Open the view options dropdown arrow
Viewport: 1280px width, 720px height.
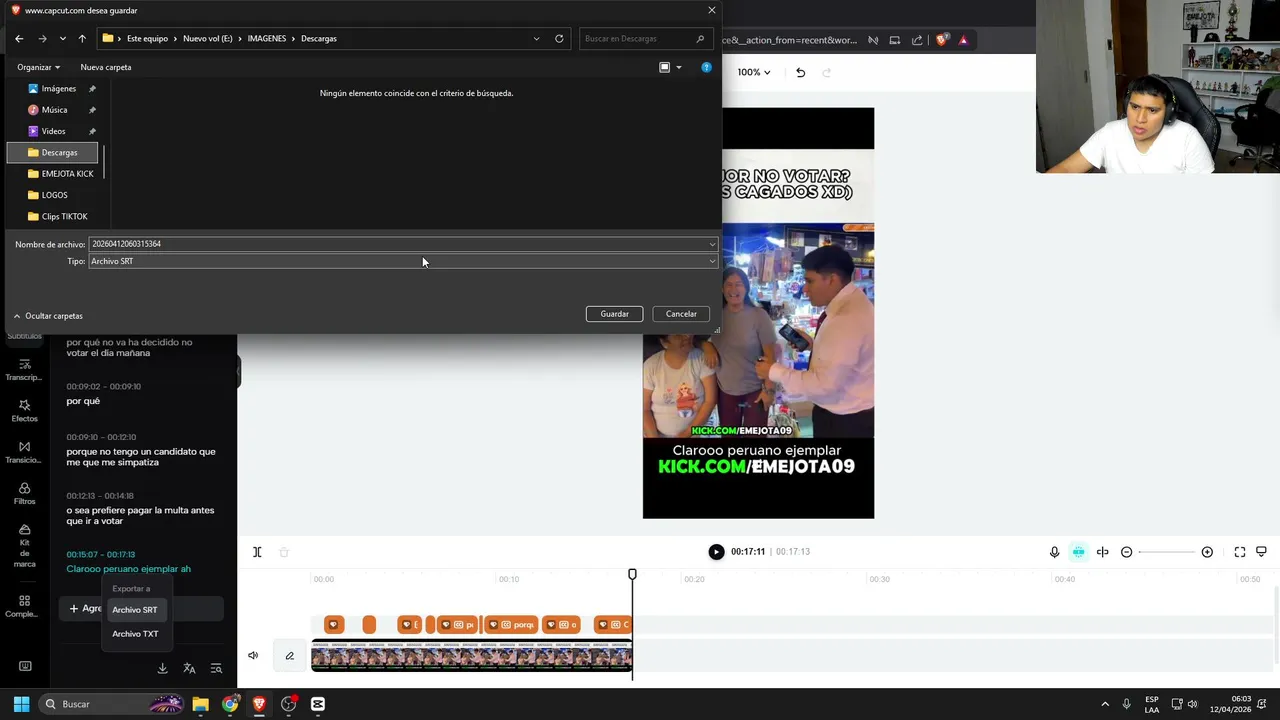click(x=679, y=67)
